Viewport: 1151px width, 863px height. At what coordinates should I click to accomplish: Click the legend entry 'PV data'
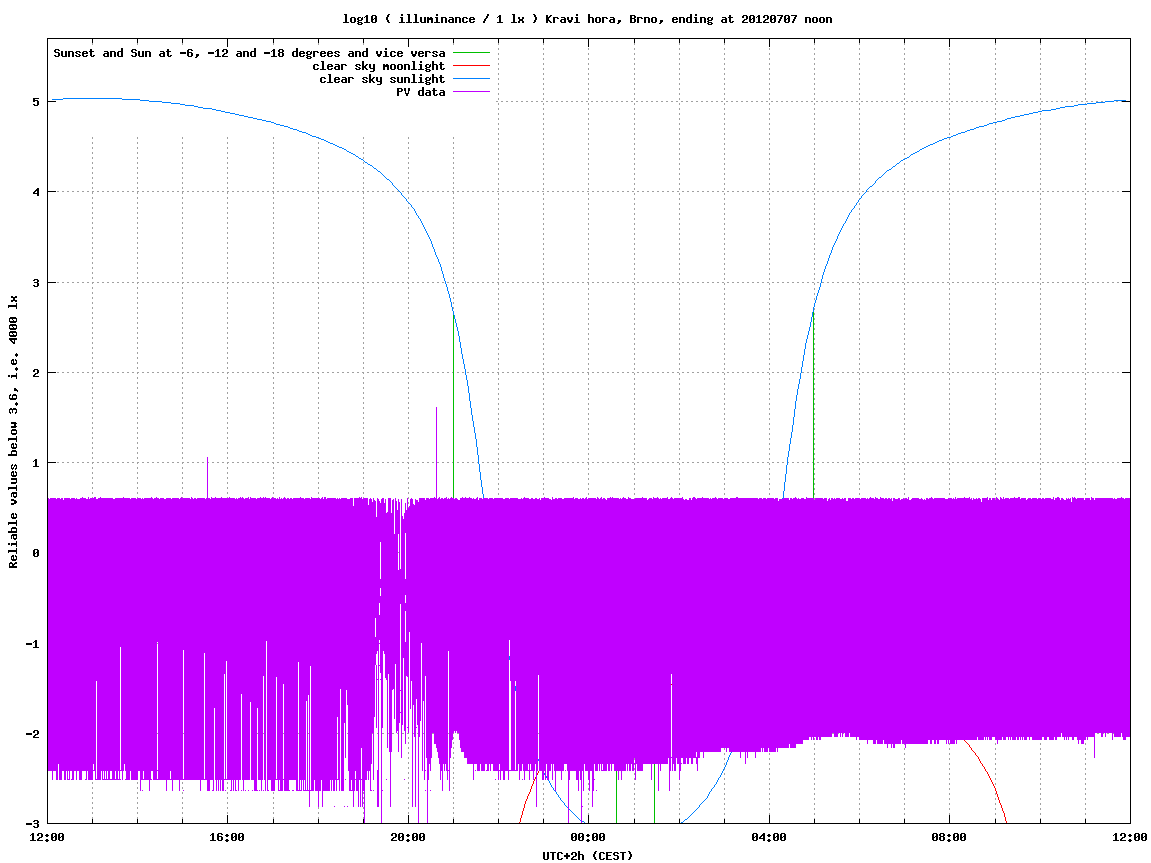click(421, 92)
